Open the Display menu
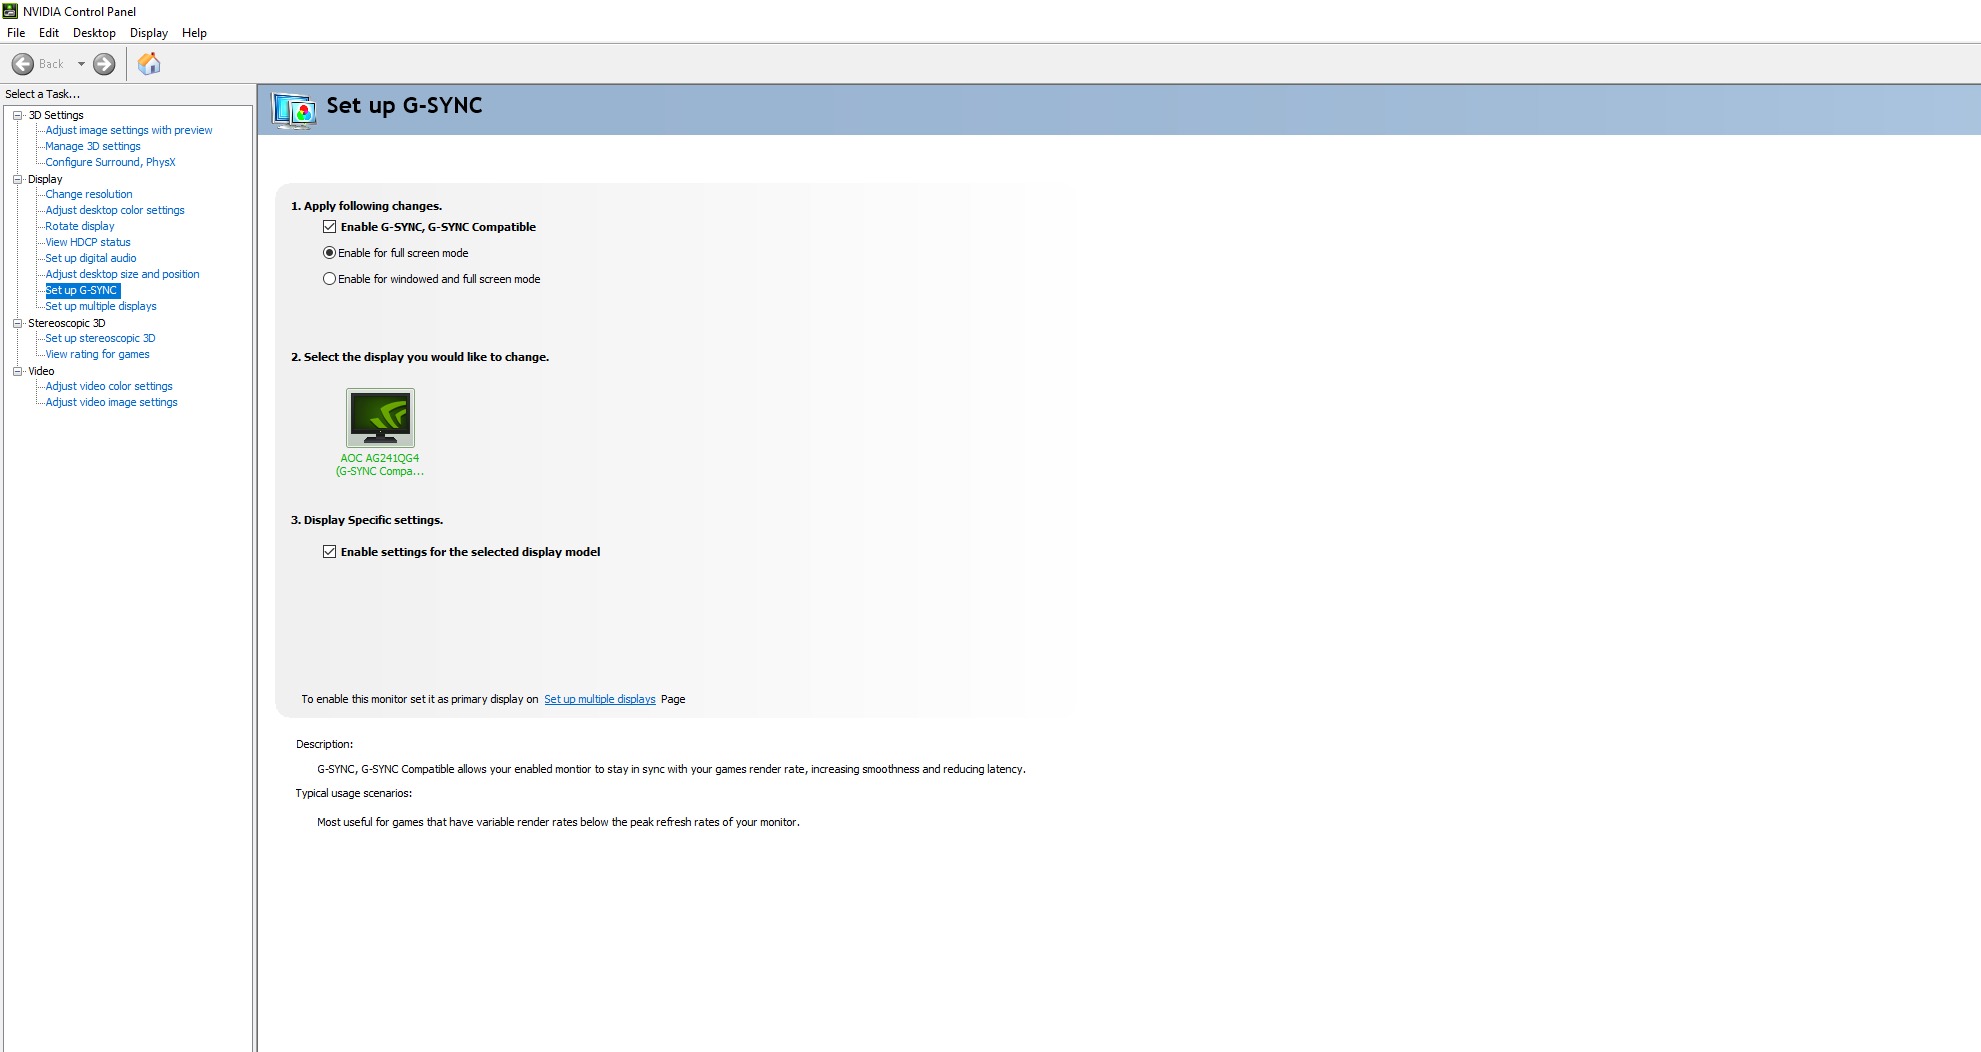Screen dimensions: 1981x1052 [x=149, y=33]
